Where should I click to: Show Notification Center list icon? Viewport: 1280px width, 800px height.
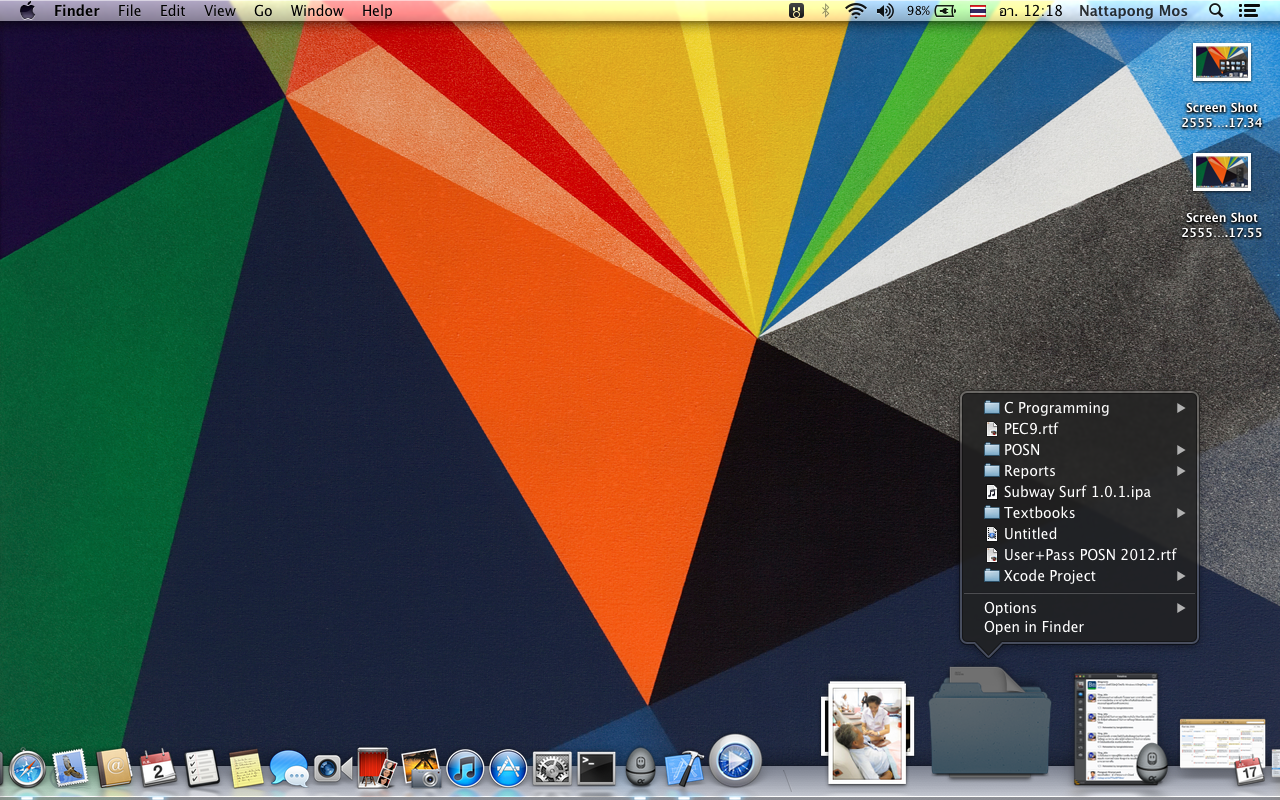(x=1248, y=11)
